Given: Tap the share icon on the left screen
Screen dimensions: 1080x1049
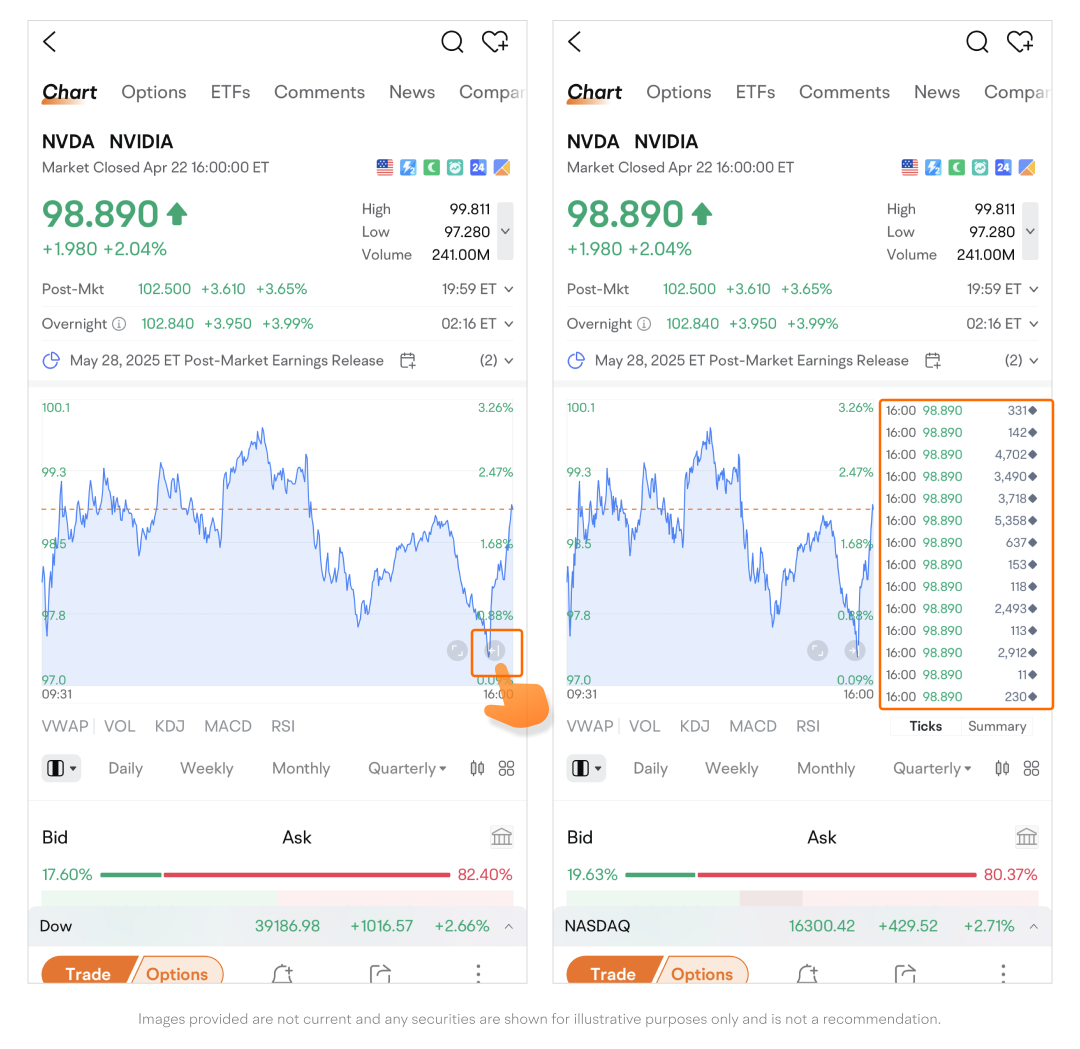Looking at the screenshot, I should click(379, 974).
